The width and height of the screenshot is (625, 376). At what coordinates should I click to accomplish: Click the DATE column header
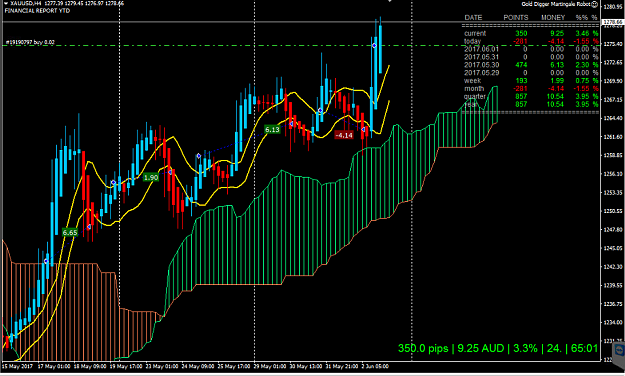coord(473,18)
